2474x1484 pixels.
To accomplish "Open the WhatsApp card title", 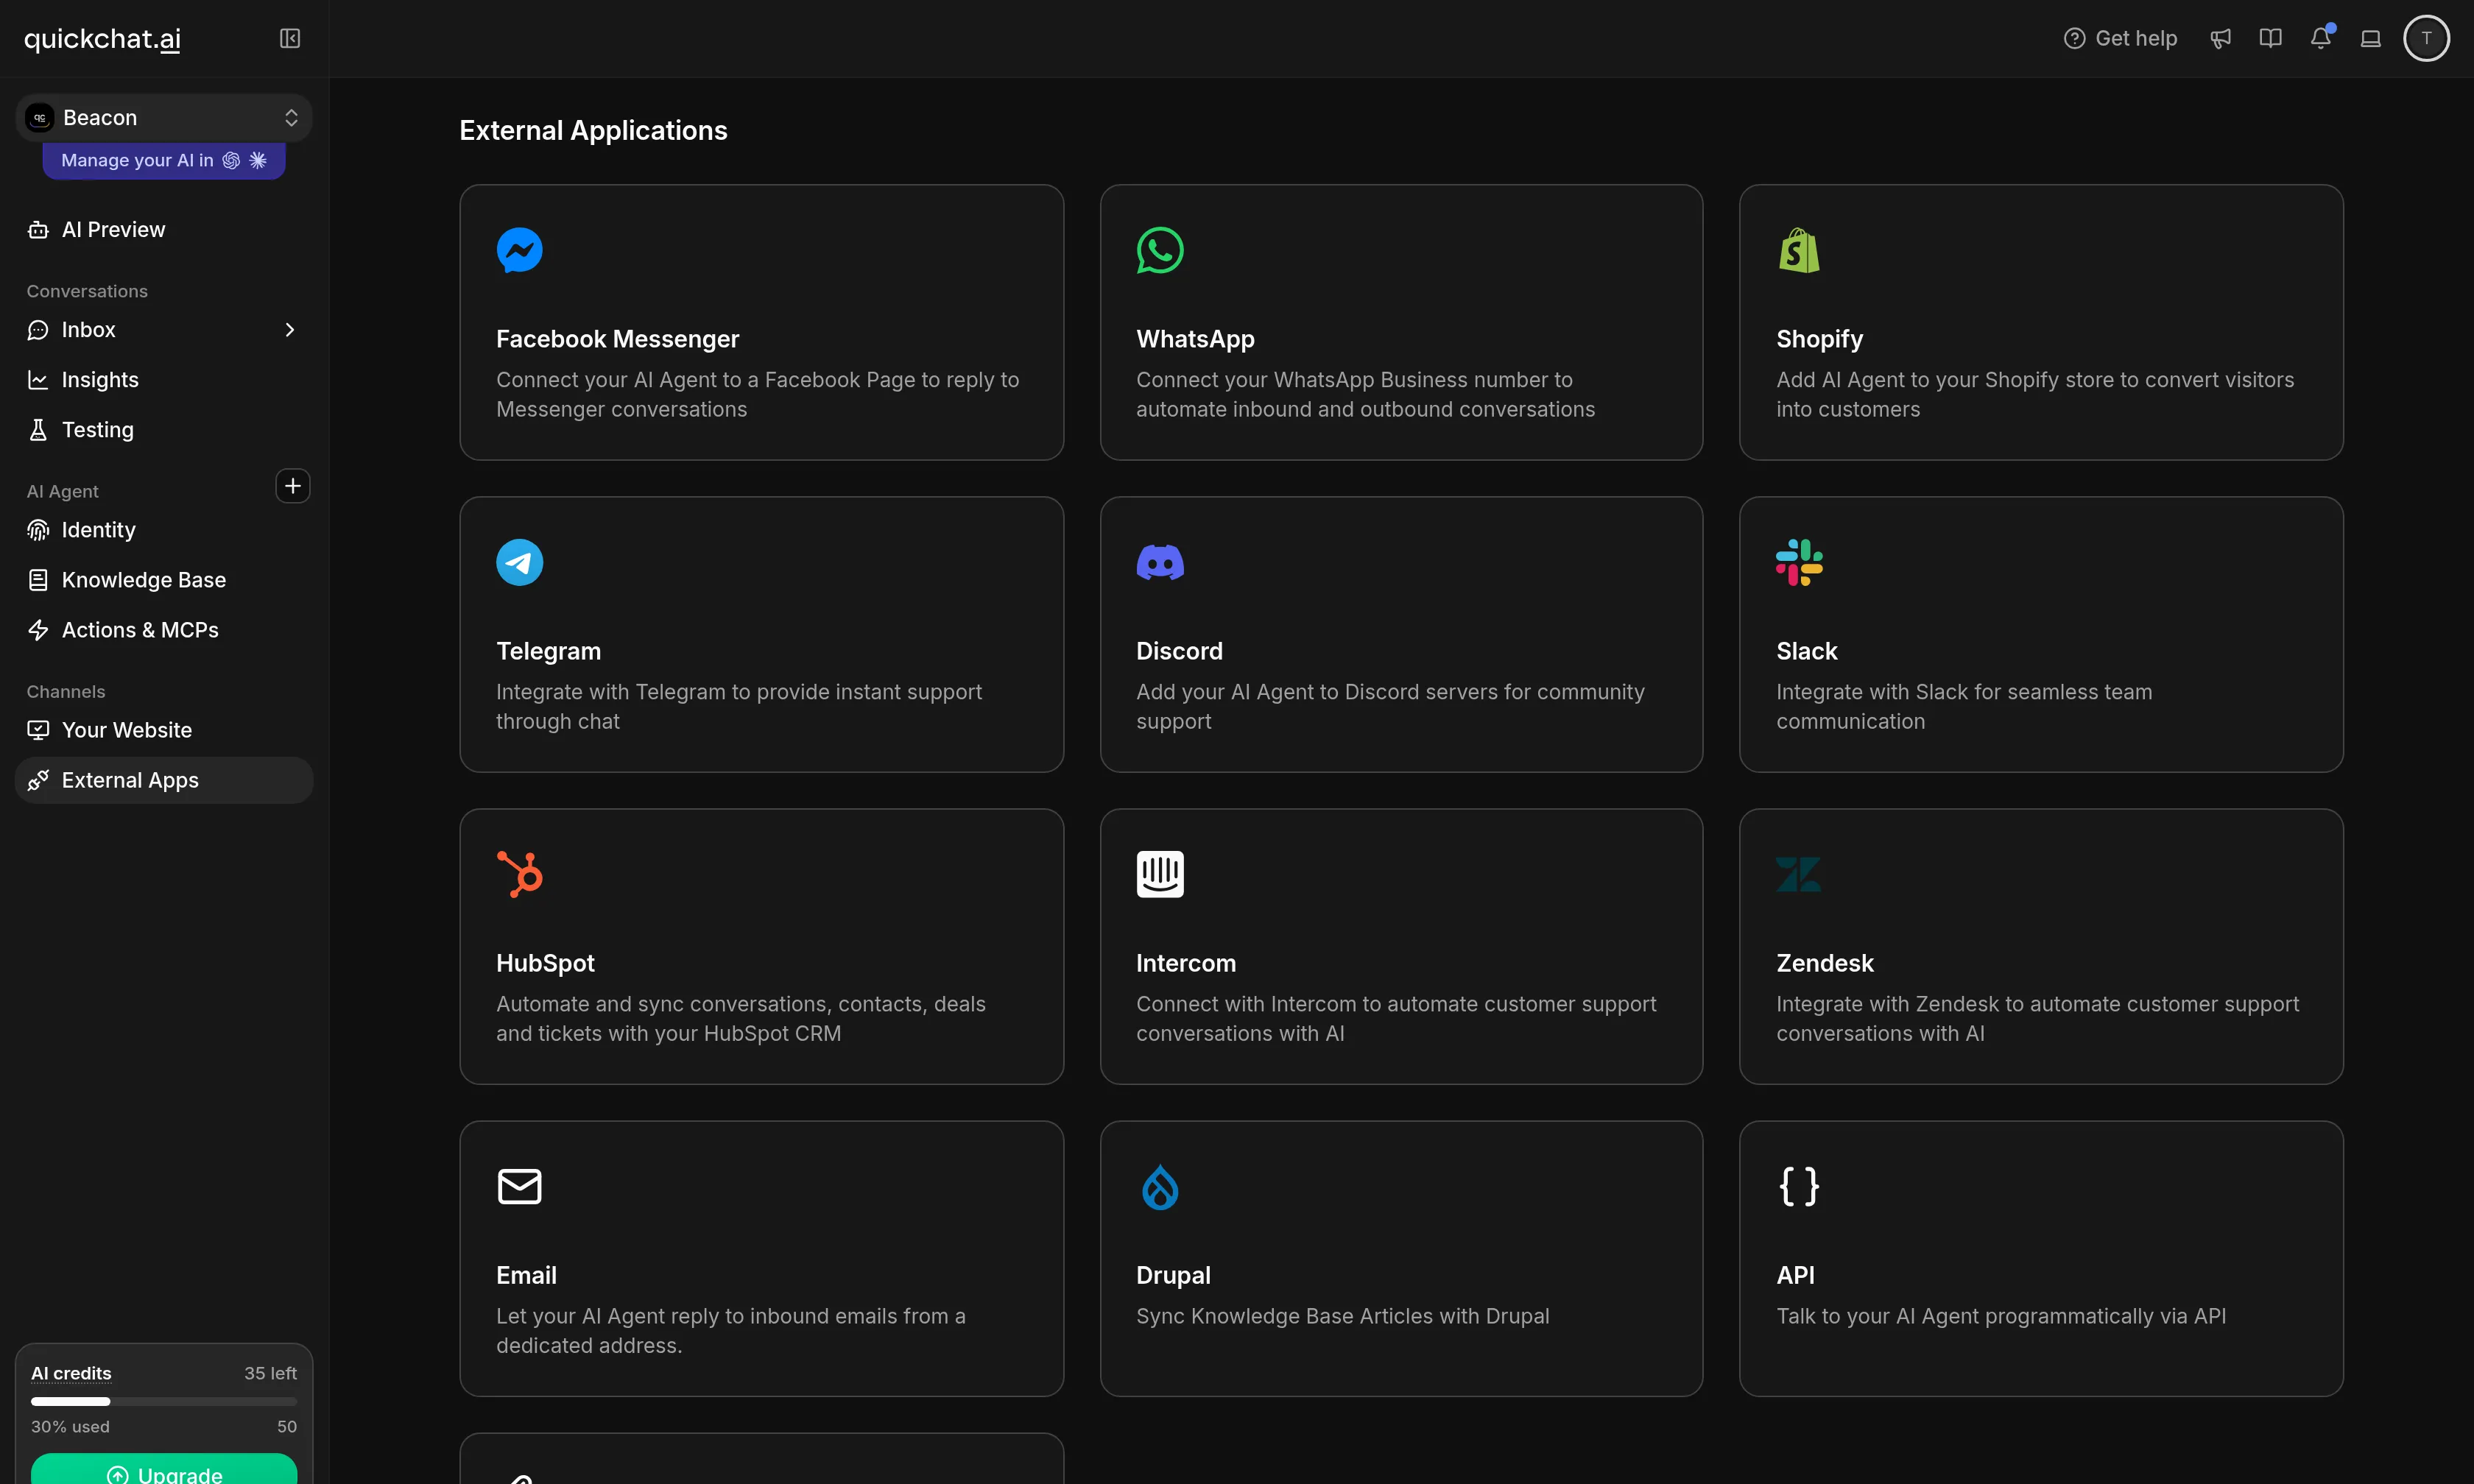I will click(1195, 339).
